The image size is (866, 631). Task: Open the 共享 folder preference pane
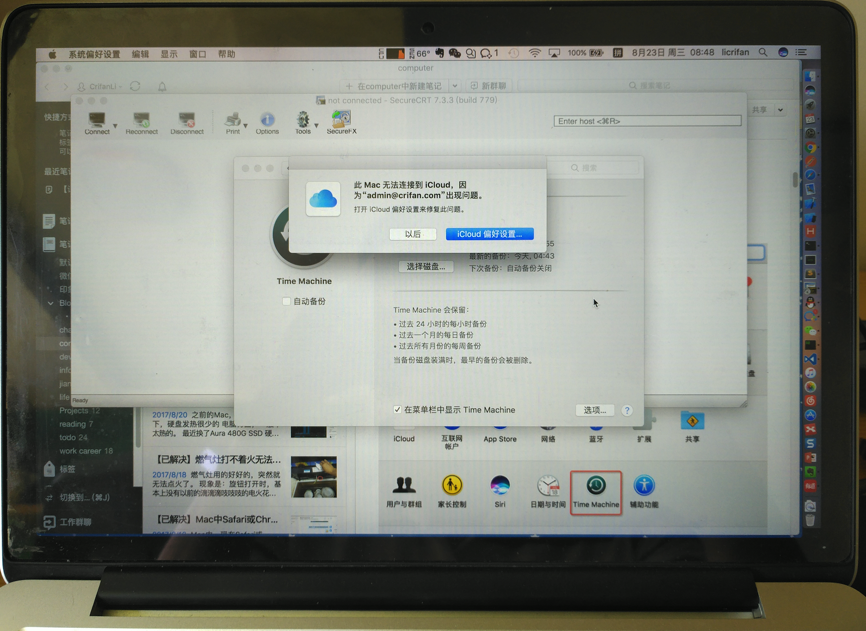pos(692,427)
